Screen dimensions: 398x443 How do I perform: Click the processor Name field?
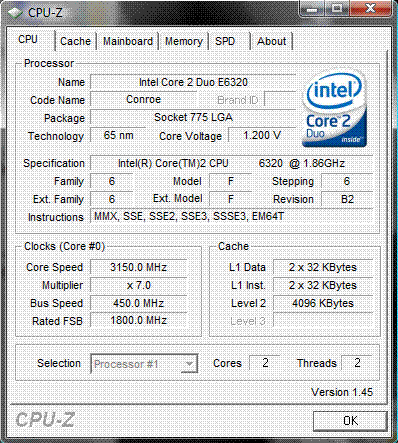(x=193, y=82)
